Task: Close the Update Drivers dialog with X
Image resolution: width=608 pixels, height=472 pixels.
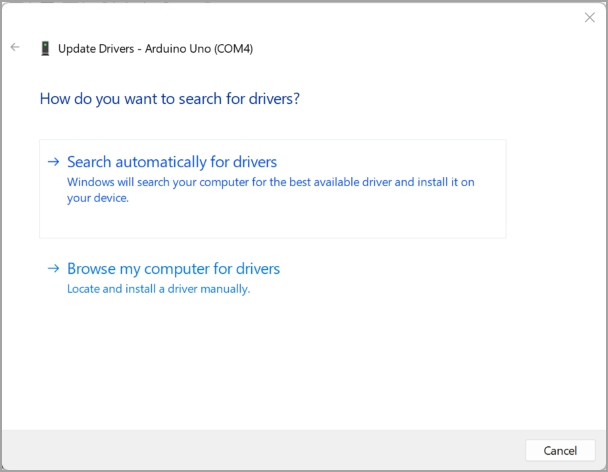Action: pyautogui.click(x=589, y=17)
